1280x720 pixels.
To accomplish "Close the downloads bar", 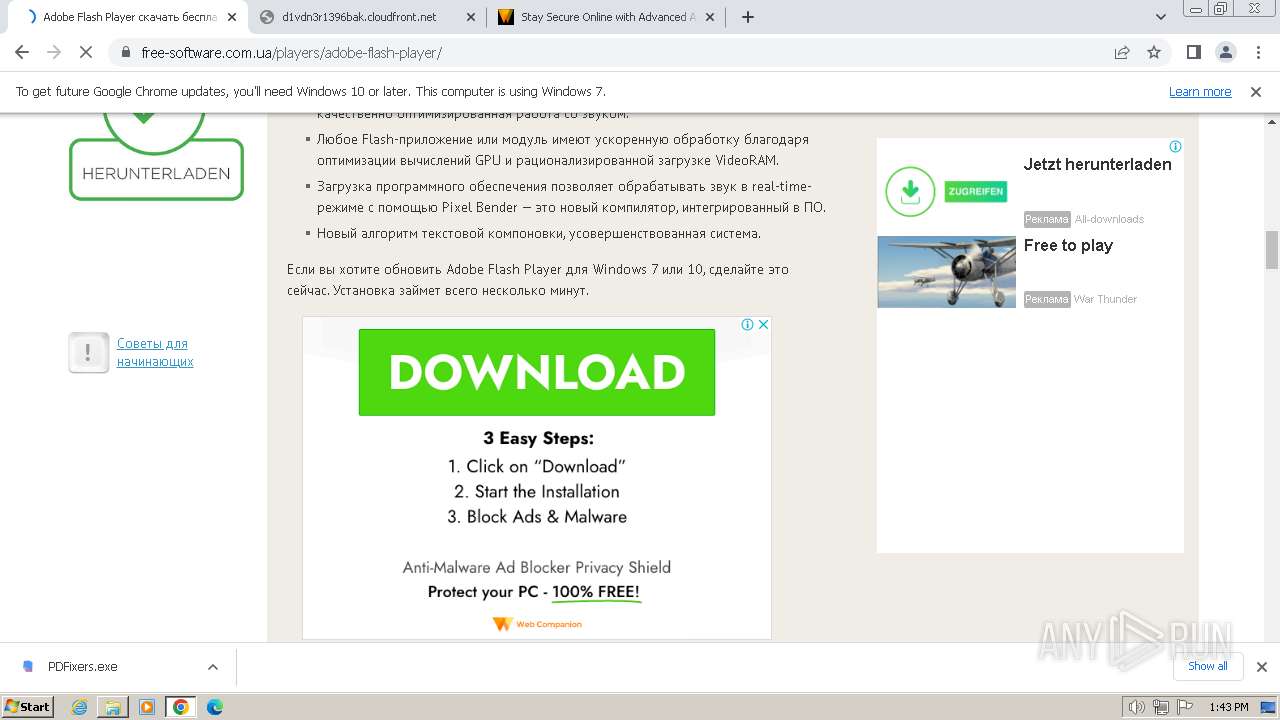I will click(1261, 666).
